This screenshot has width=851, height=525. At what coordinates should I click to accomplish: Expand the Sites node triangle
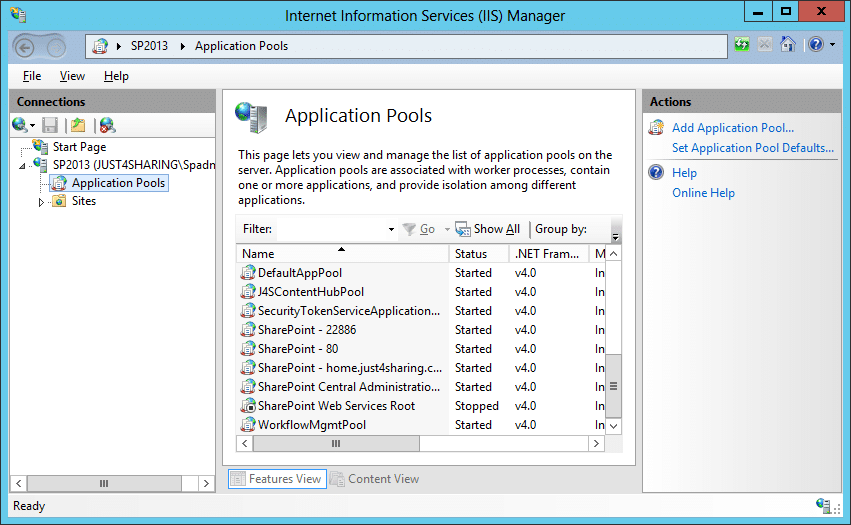[x=41, y=203]
